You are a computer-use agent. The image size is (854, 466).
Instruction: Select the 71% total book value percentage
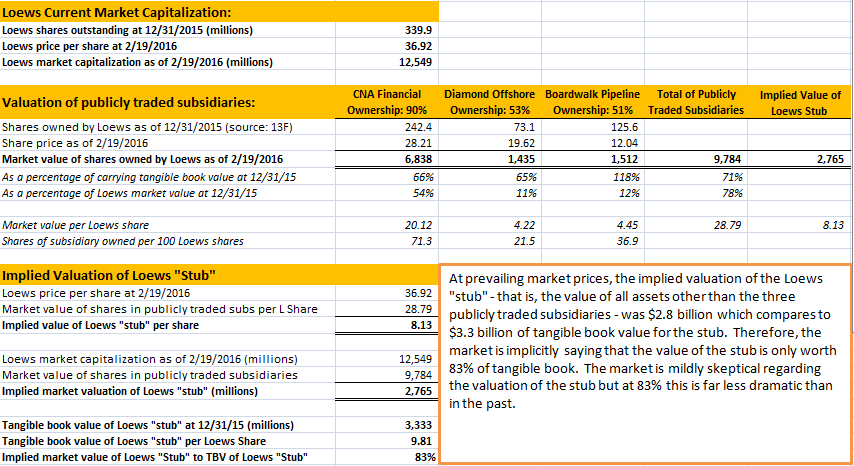point(732,177)
